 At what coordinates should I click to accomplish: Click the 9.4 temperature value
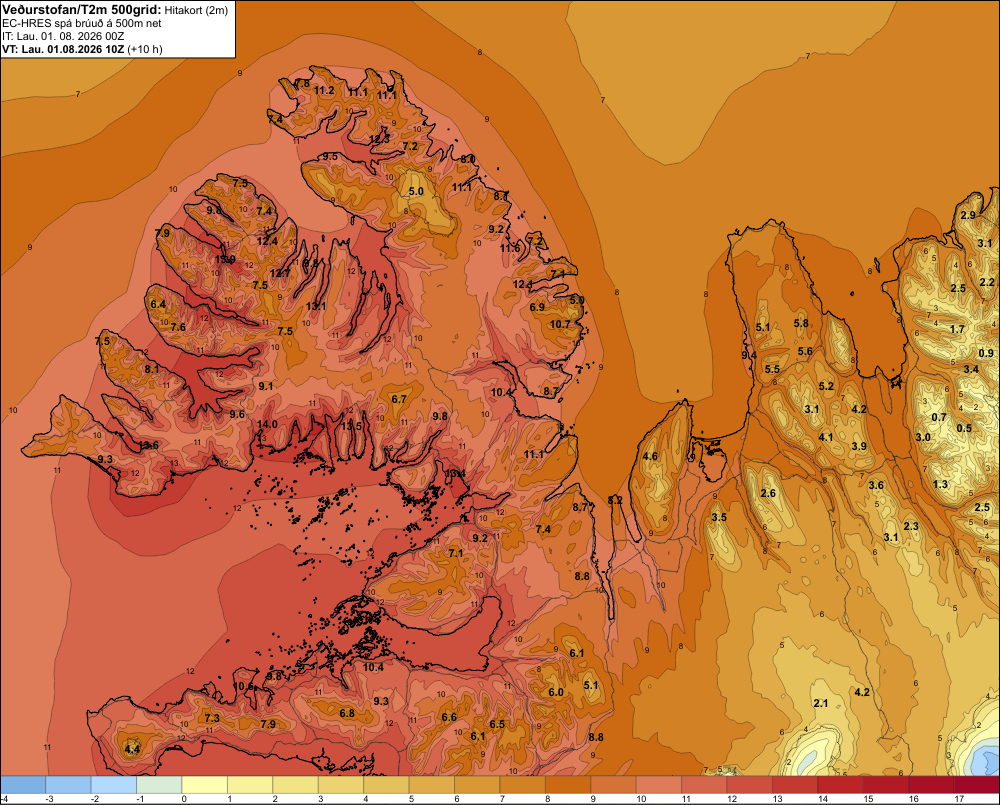point(749,355)
